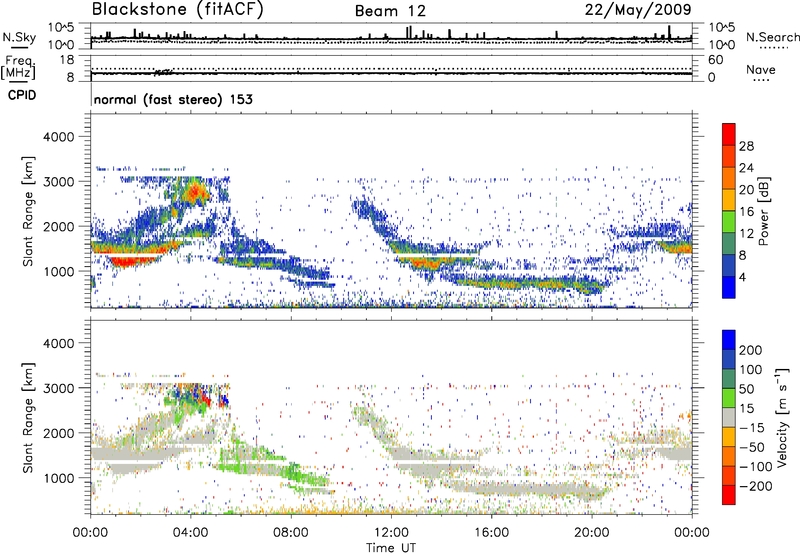Click the bottom red segment of Velocity color bar
Screen dimensions: 800x554
(729, 495)
